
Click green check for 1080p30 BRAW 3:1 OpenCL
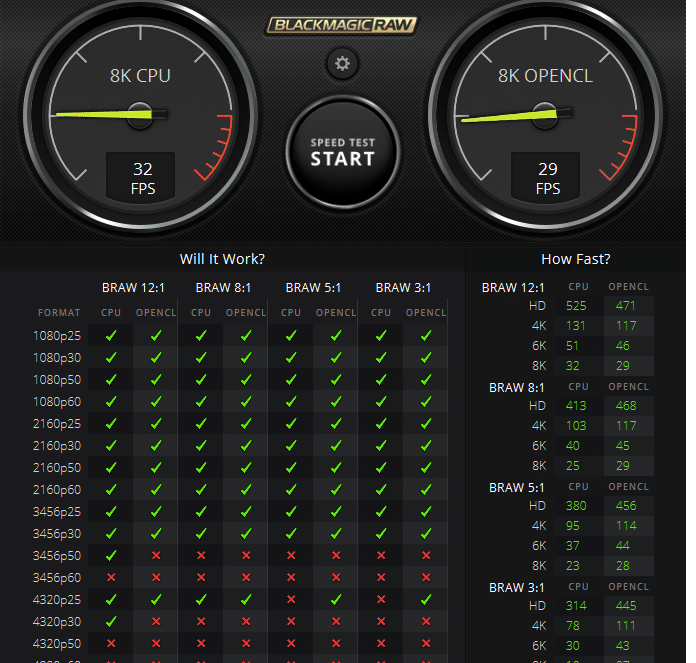click(x=426, y=358)
